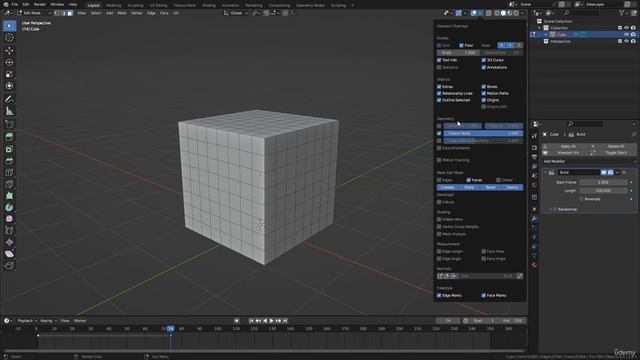The image size is (640, 360).
Task: Open the Global transform orientation dropdown
Action: coord(236,13)
